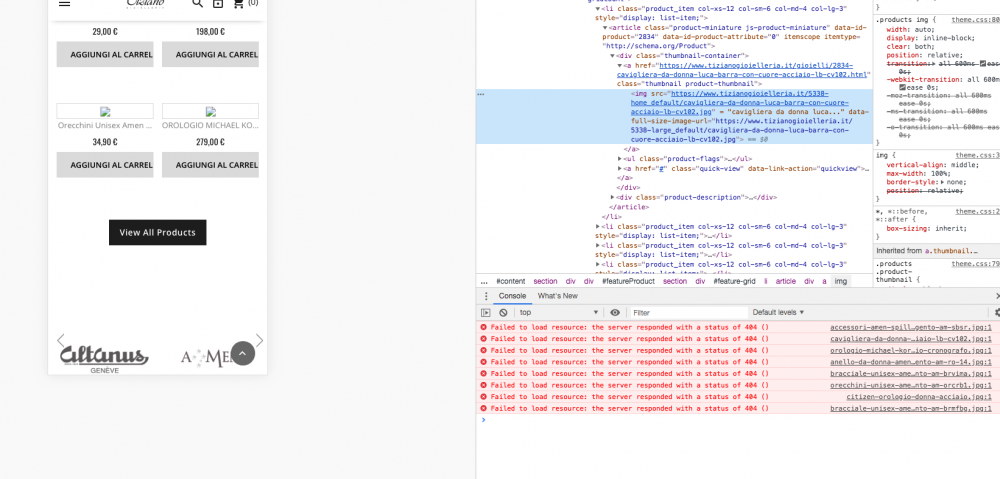Open the anello-da-donna-amen jpg source link

(911, 362)
